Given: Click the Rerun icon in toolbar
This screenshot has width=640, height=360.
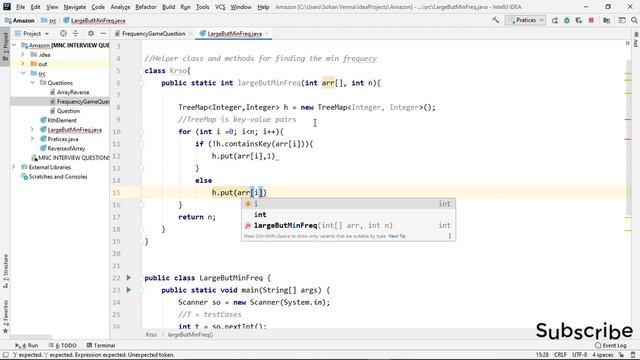Looking at the screenshot, I should (x=554, y=20).
